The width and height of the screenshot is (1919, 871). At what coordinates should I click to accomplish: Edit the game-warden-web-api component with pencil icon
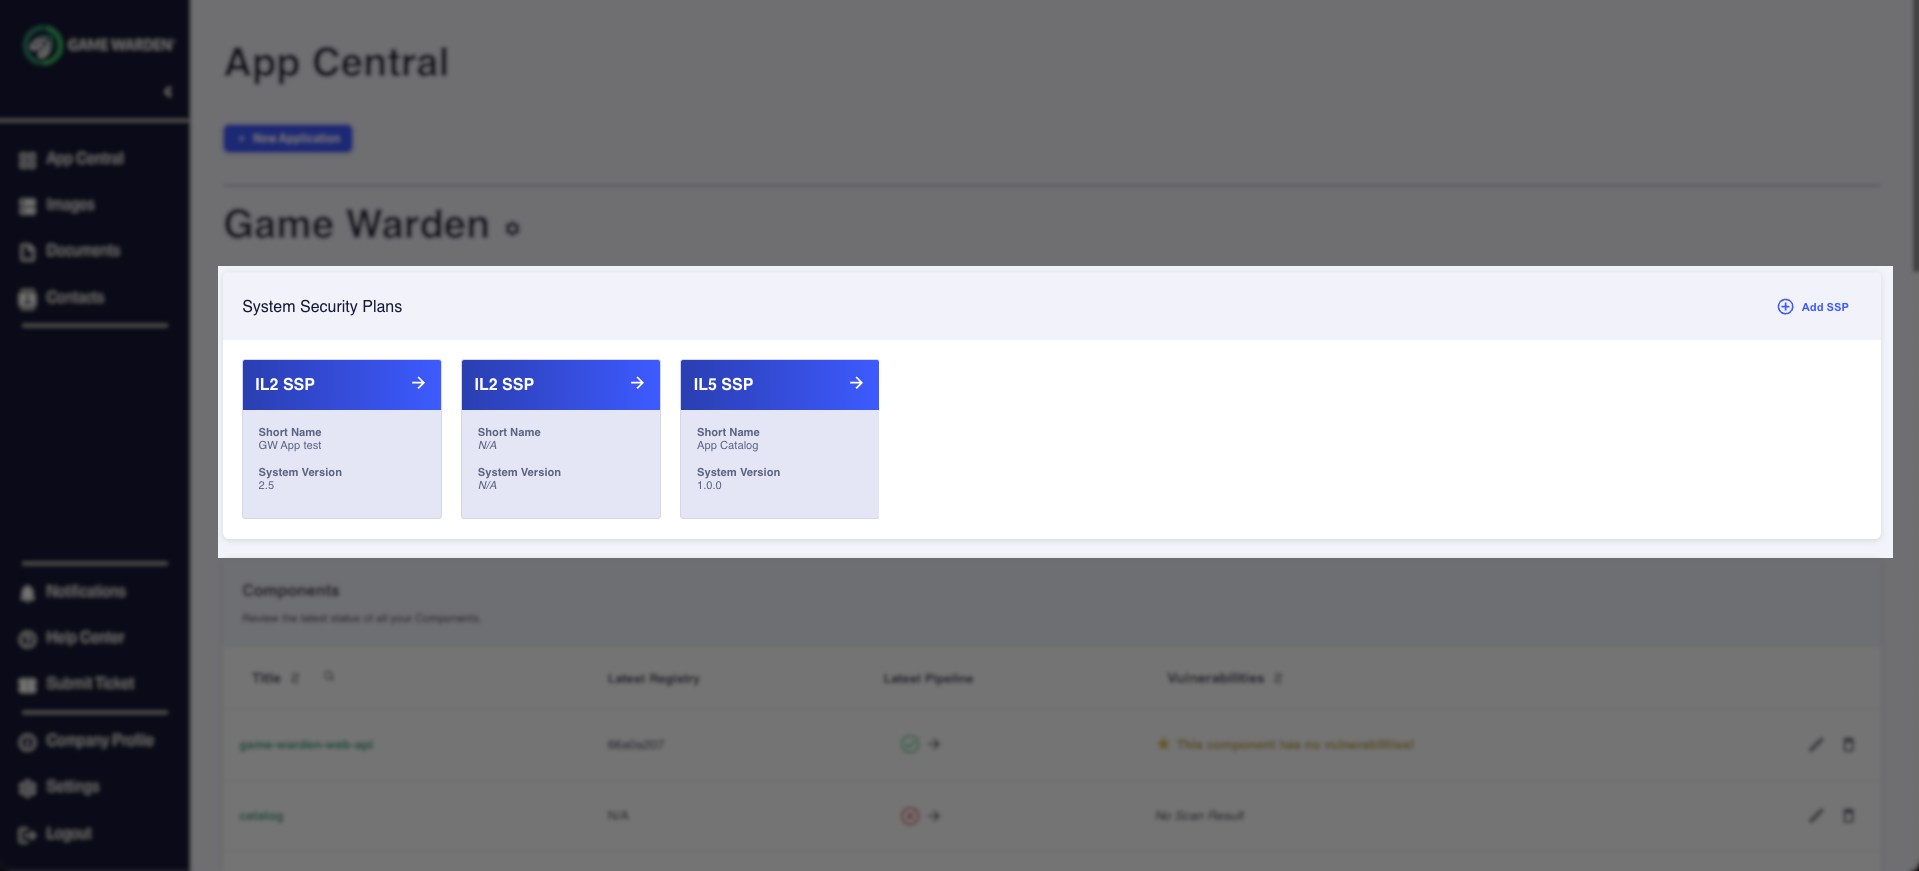click(1816, 744)
